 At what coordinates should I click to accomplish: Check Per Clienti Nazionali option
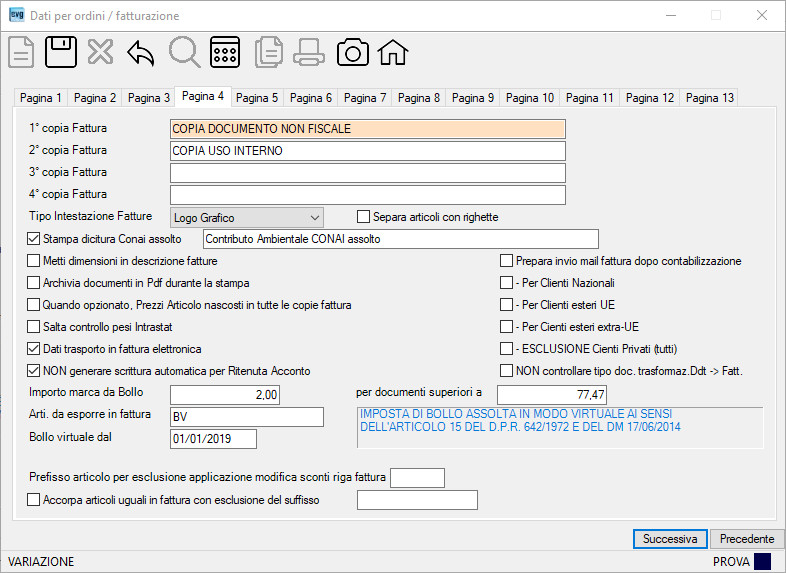(506, 283)
